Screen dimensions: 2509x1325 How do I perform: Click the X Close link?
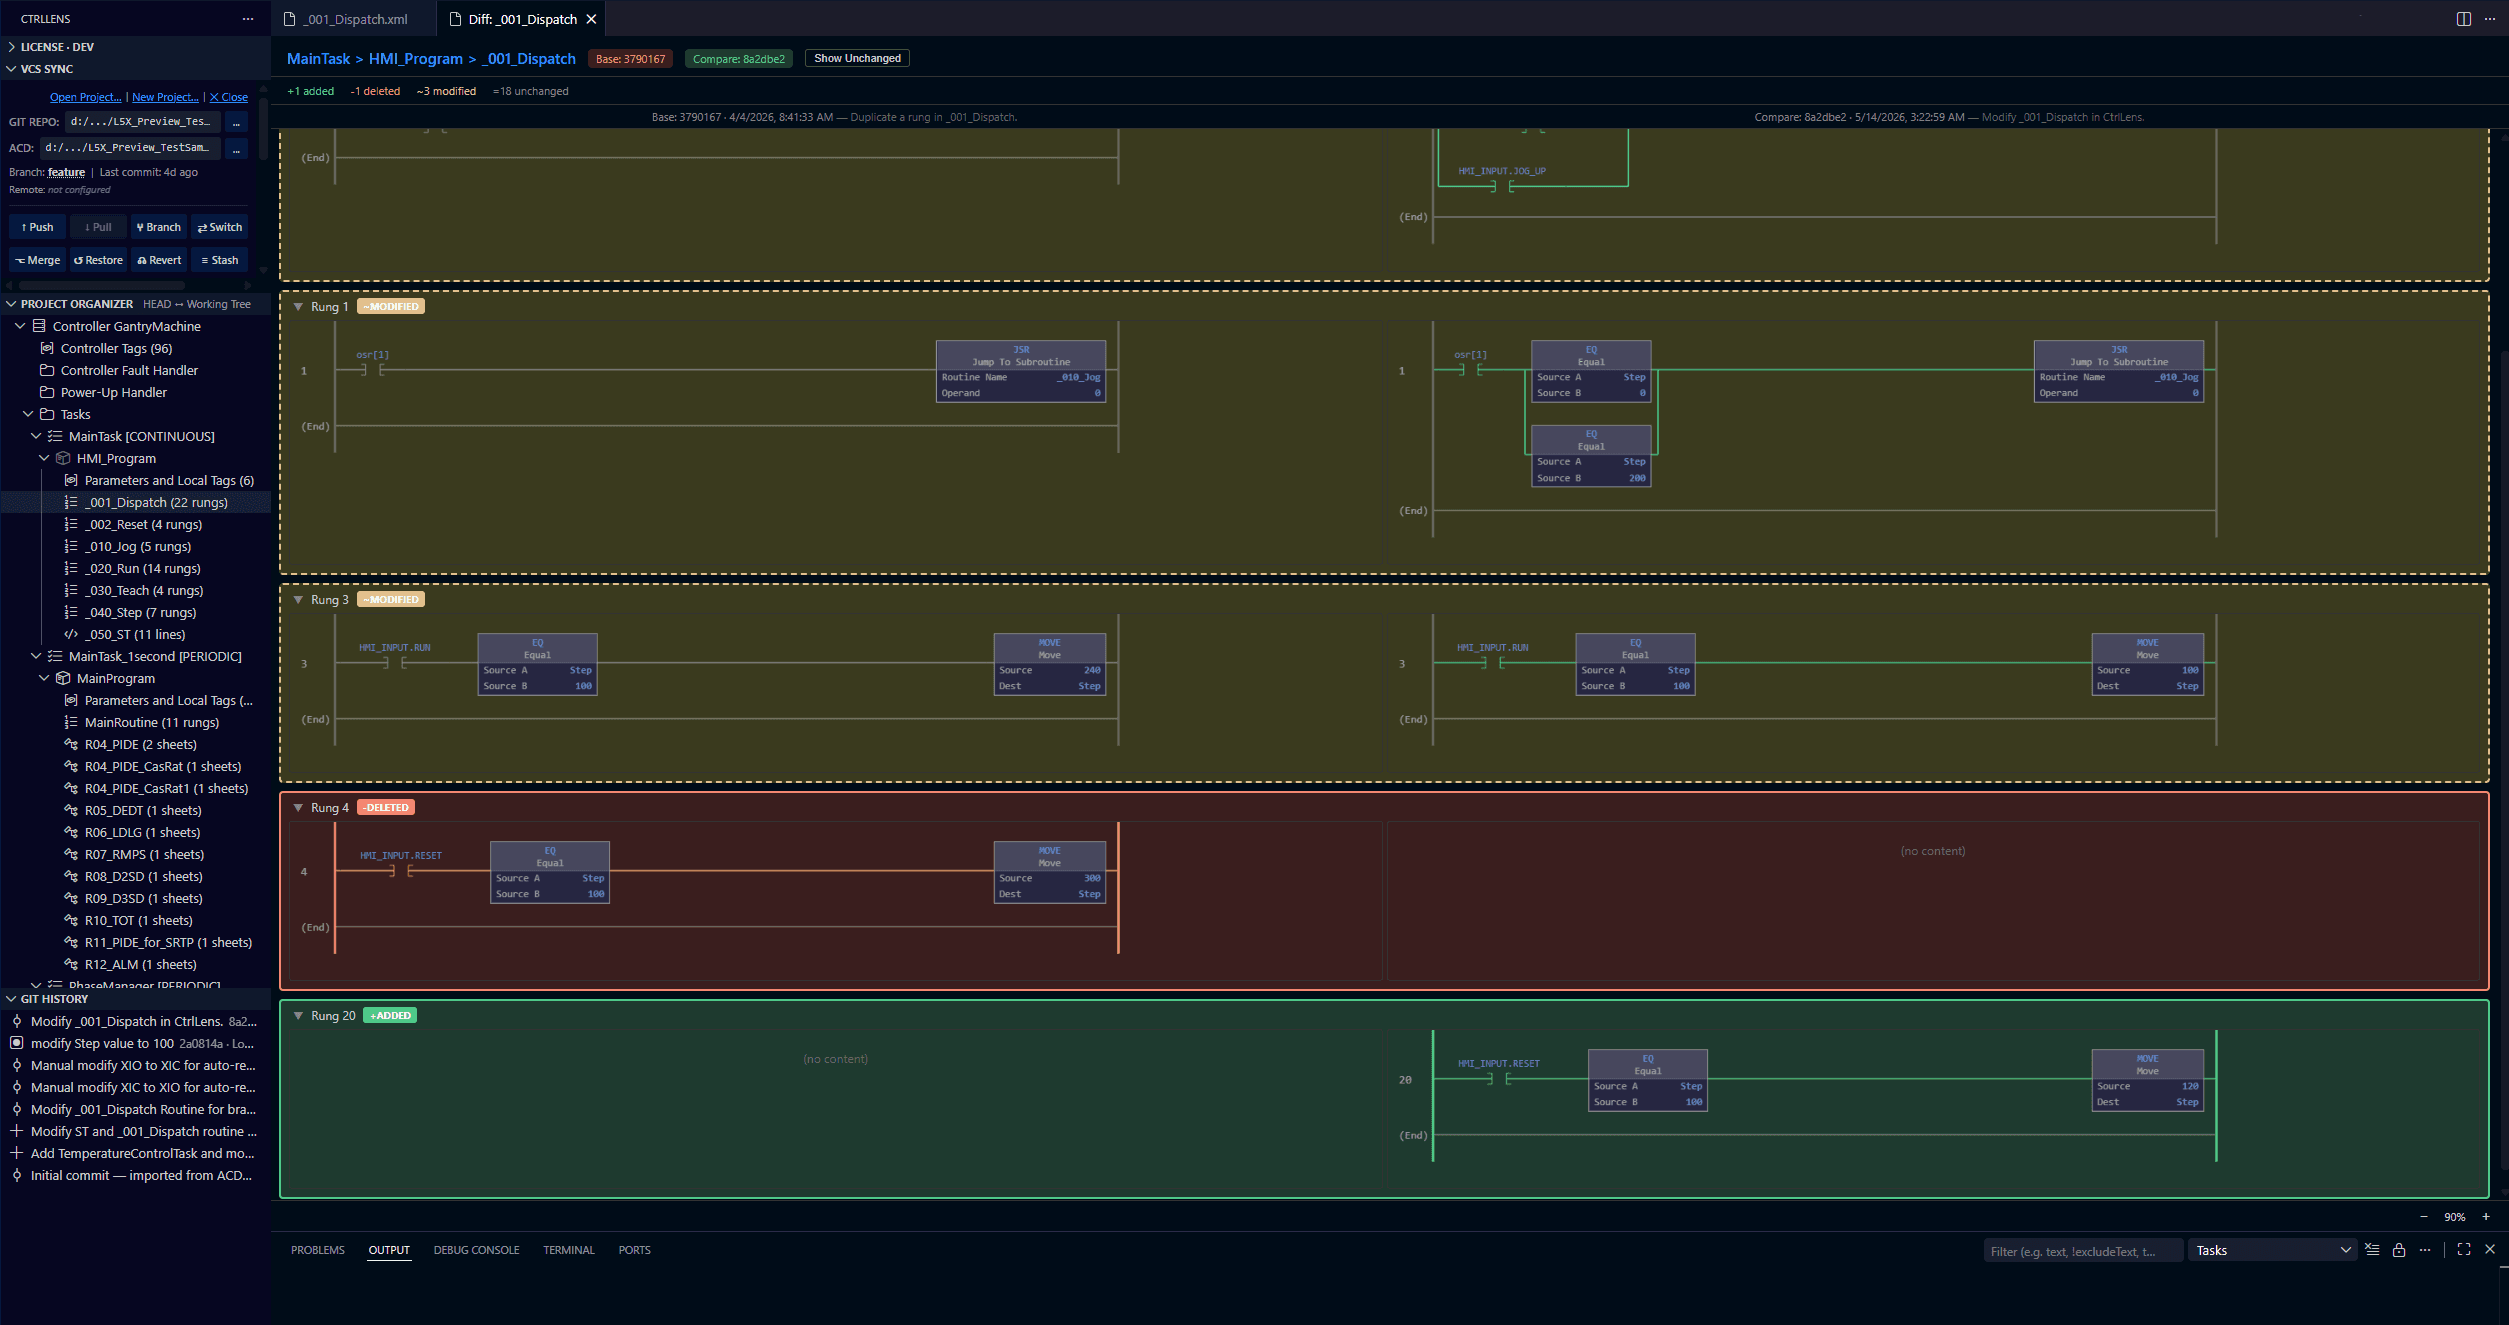click(229, 97)
